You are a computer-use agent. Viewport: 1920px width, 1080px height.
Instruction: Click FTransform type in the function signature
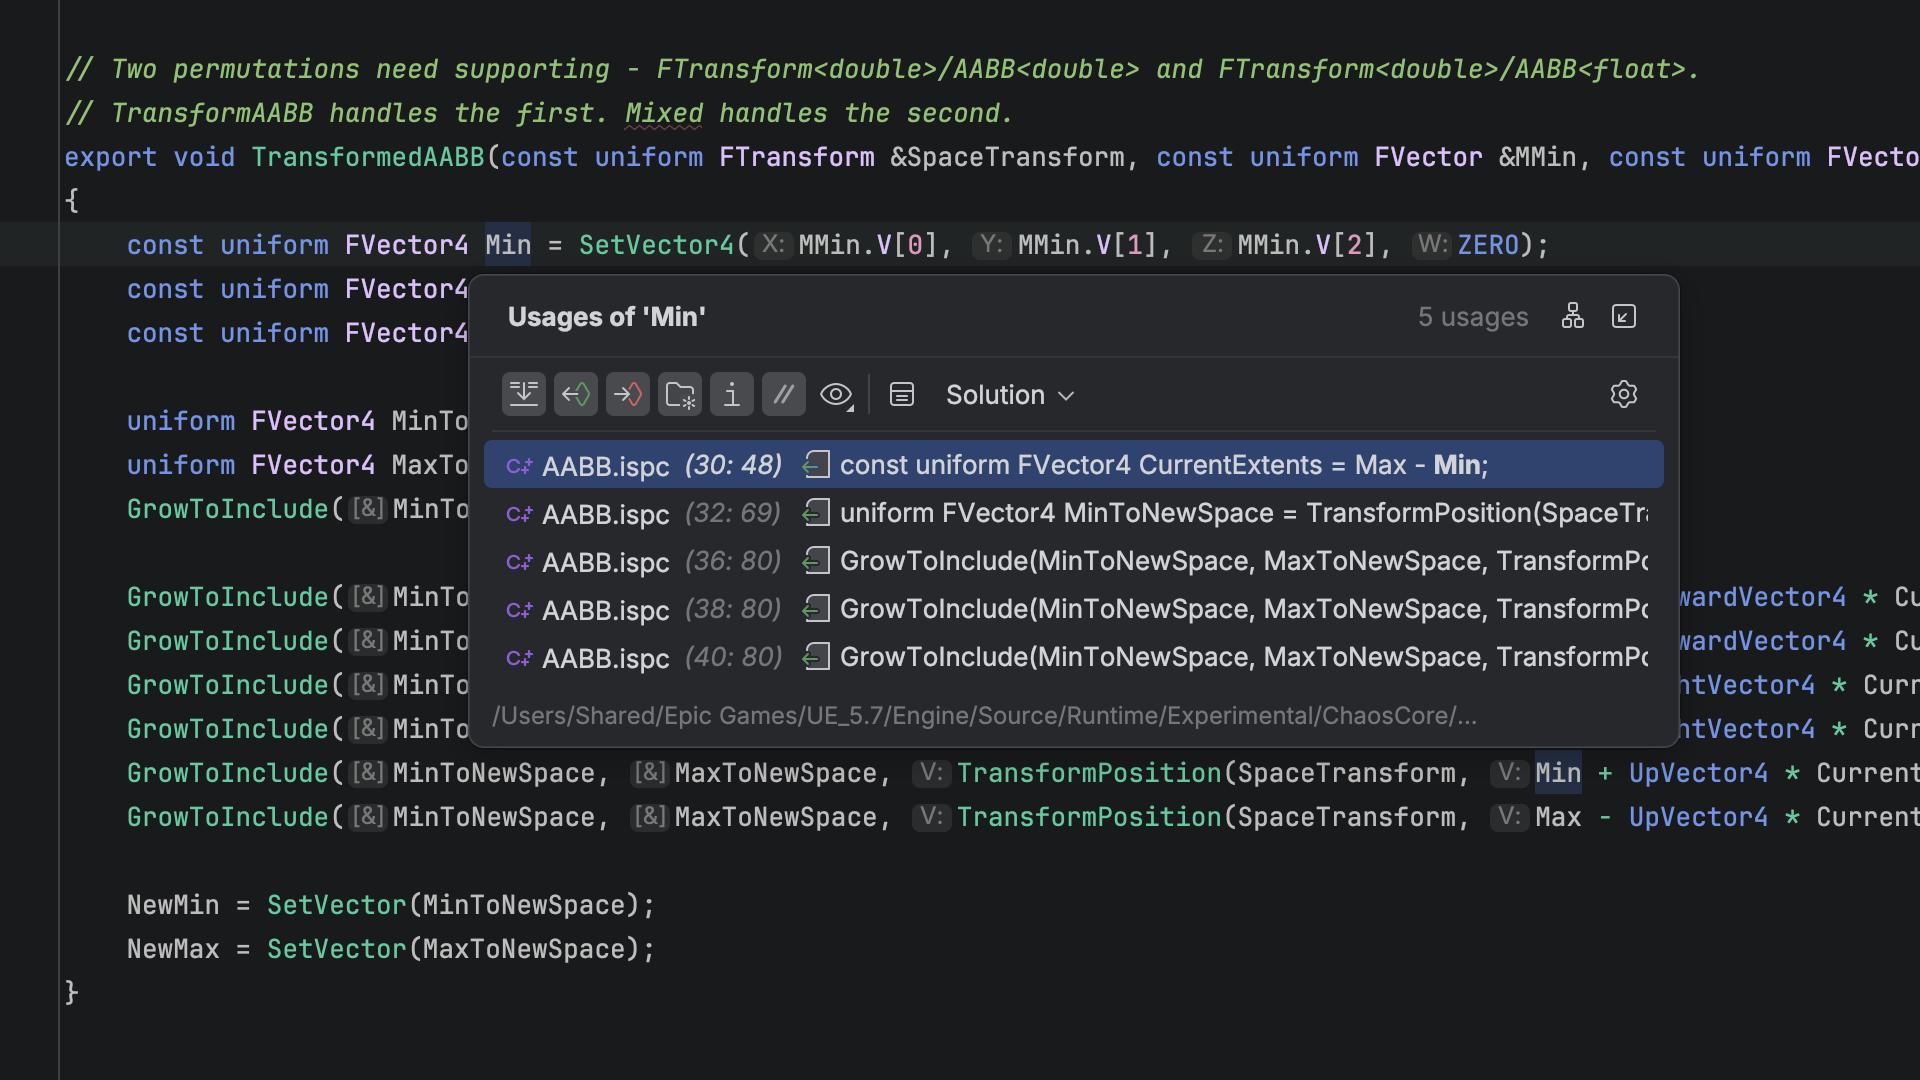pos(797,157)
